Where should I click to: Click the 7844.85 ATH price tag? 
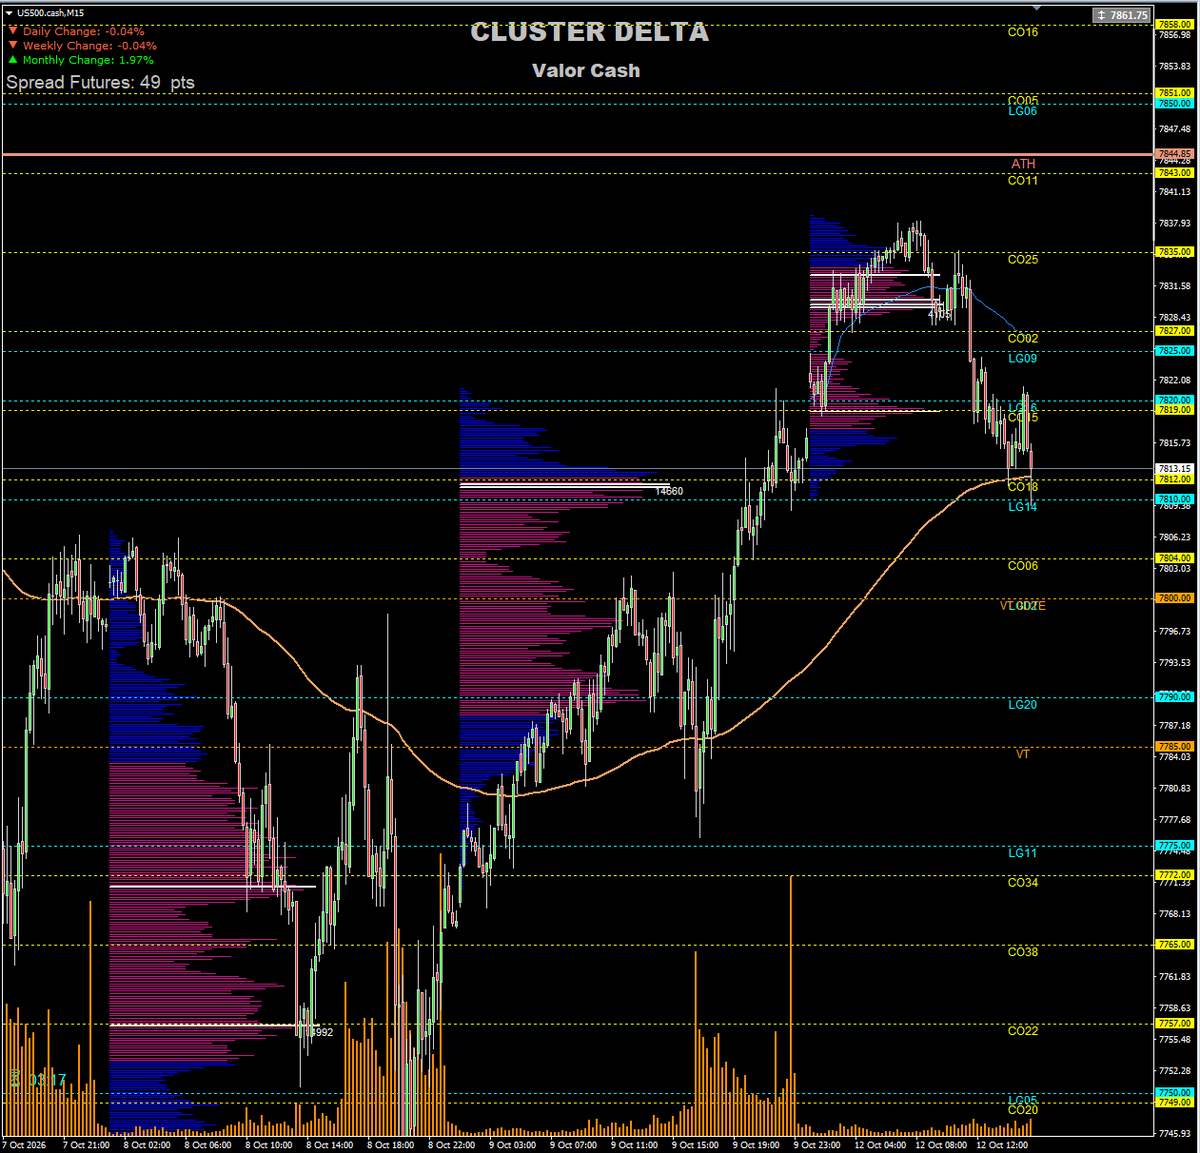1174,154
